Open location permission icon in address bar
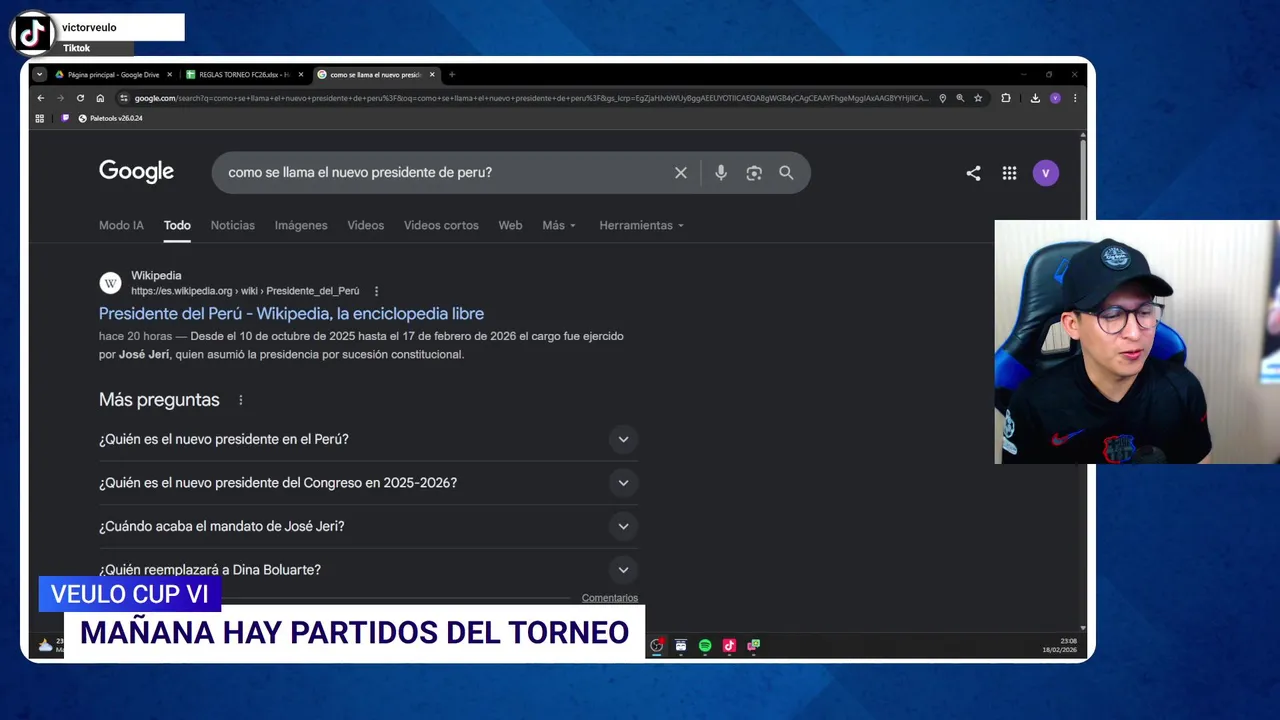Viewport: 1280px width, 720px height. tap(942, 98)
